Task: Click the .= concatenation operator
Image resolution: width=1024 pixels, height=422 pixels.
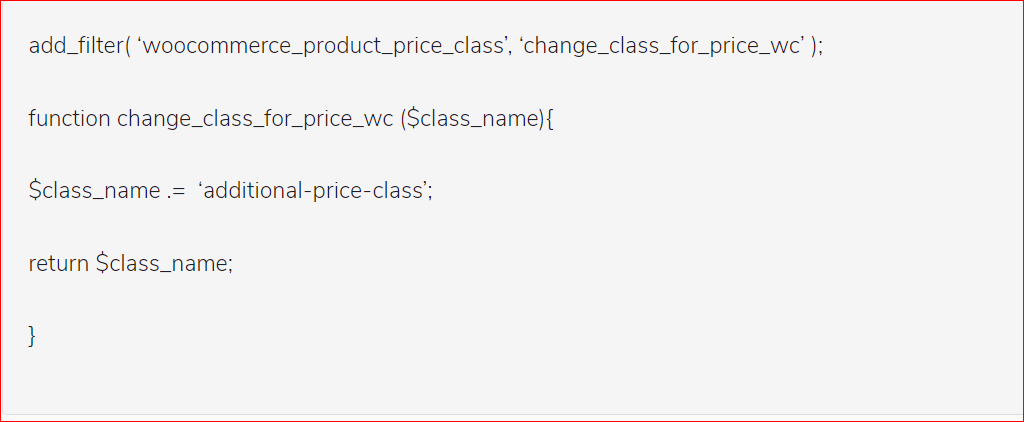Action: pyautogui.click(x=176, y=191)
